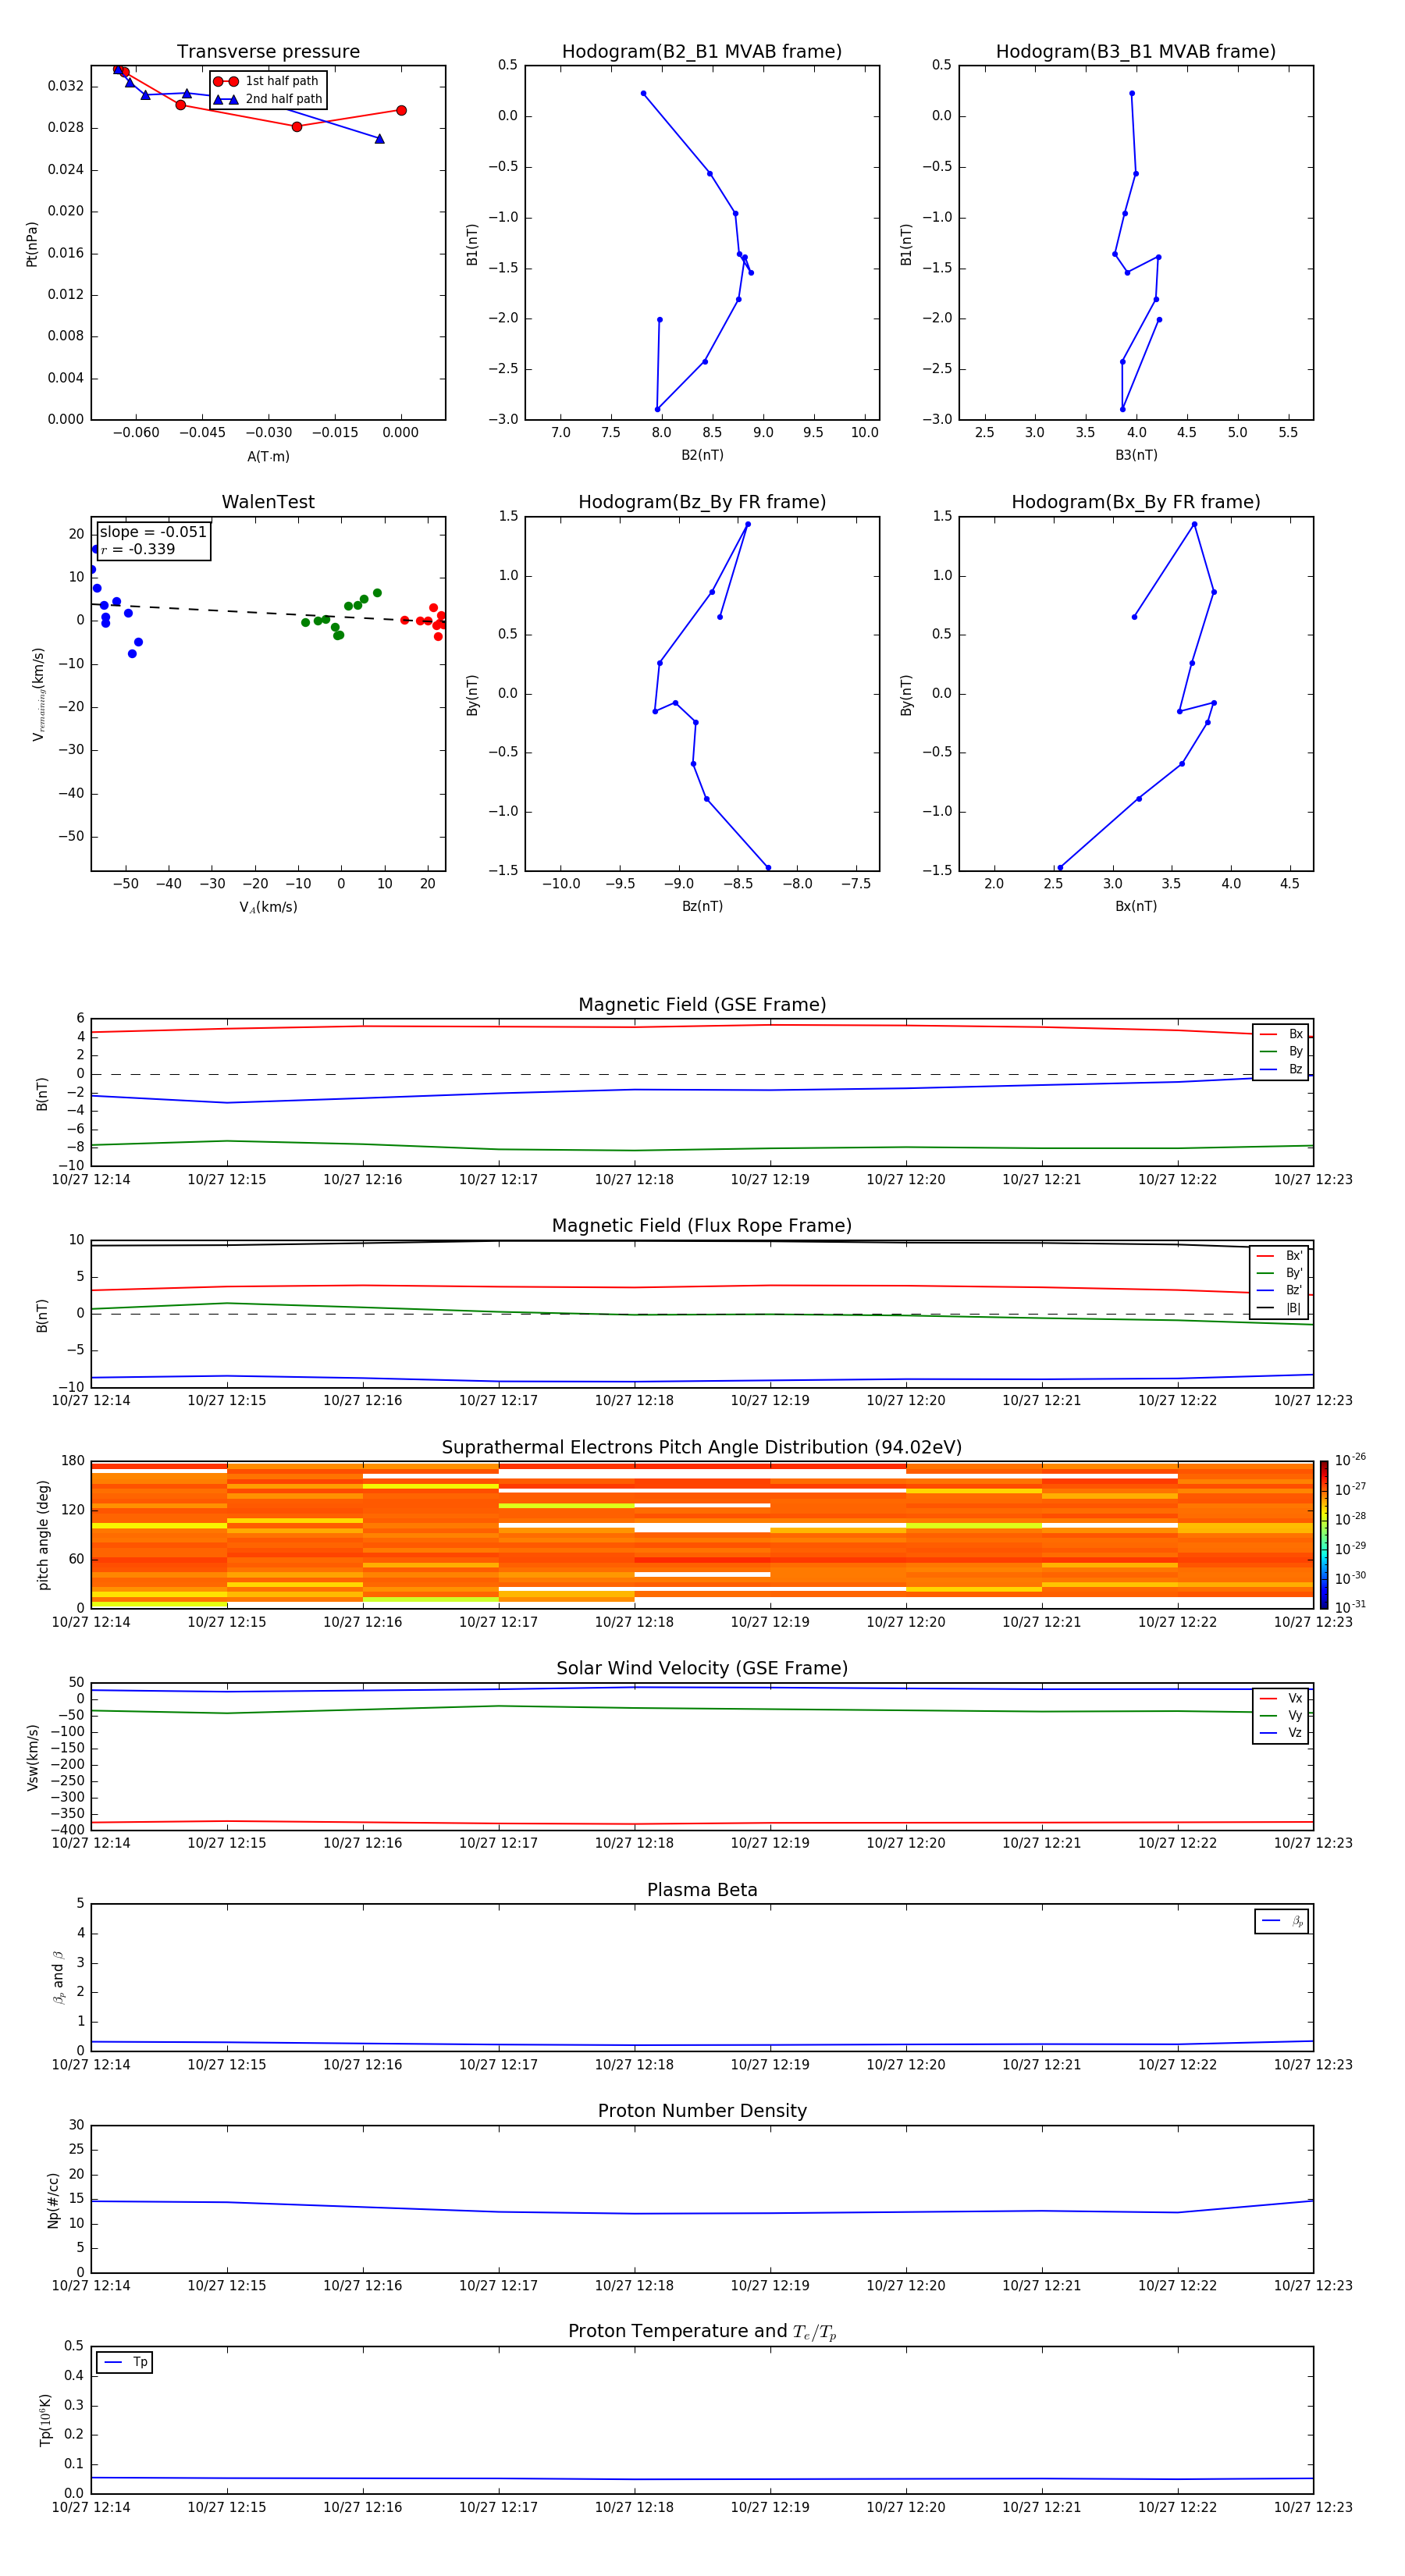The width and height of the screenshot is (1405, 2576).
Task: Click the 'Vz' legend entry
Action: [1281, 1733]
